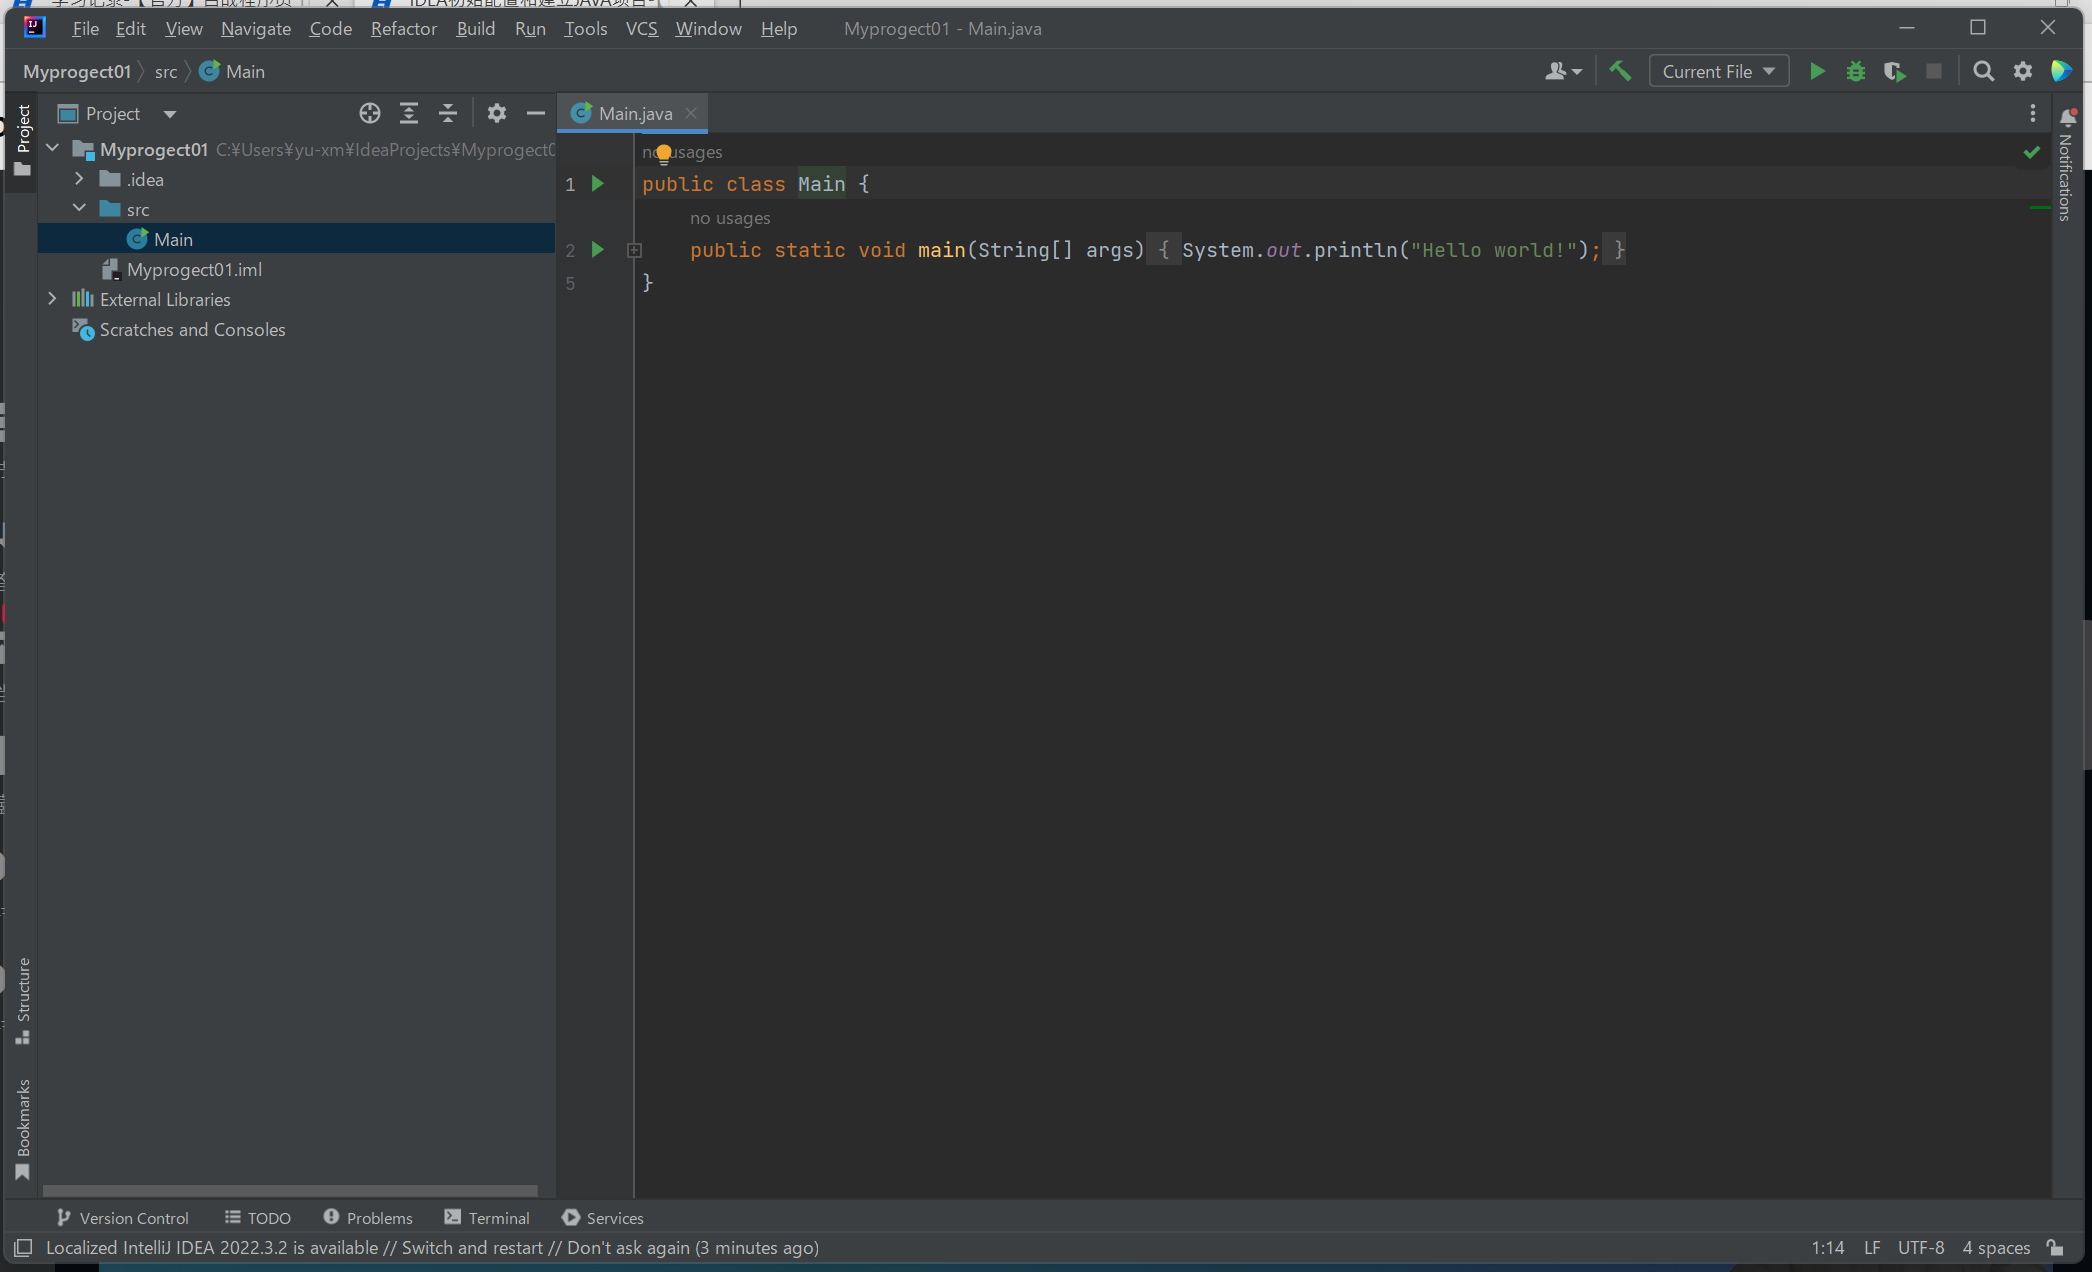
Task: Open the Problems tool window
Action: click(368, 1218)
